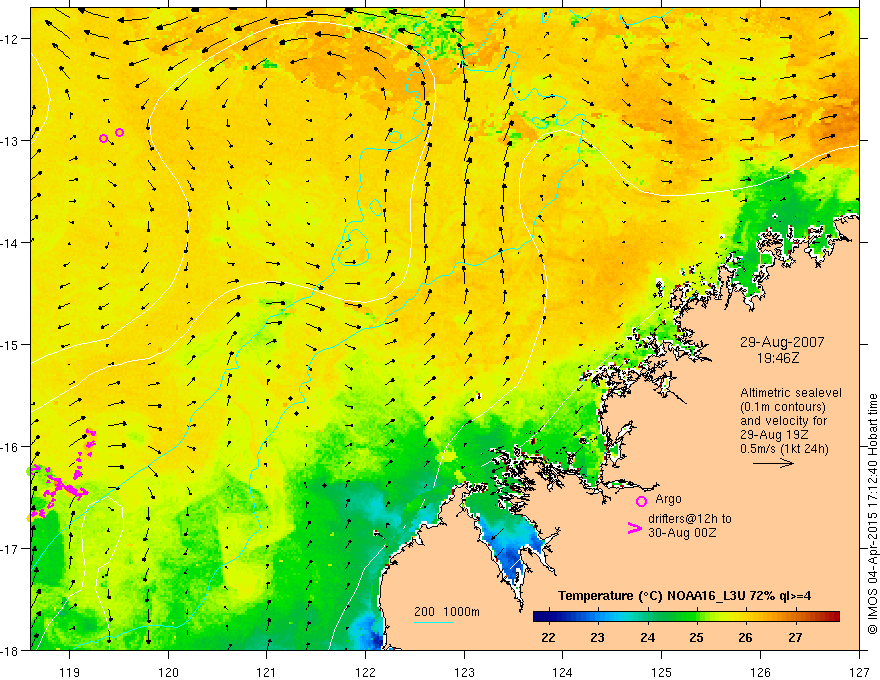Click the '200 1000m' depth label

(x=447, y=612)
